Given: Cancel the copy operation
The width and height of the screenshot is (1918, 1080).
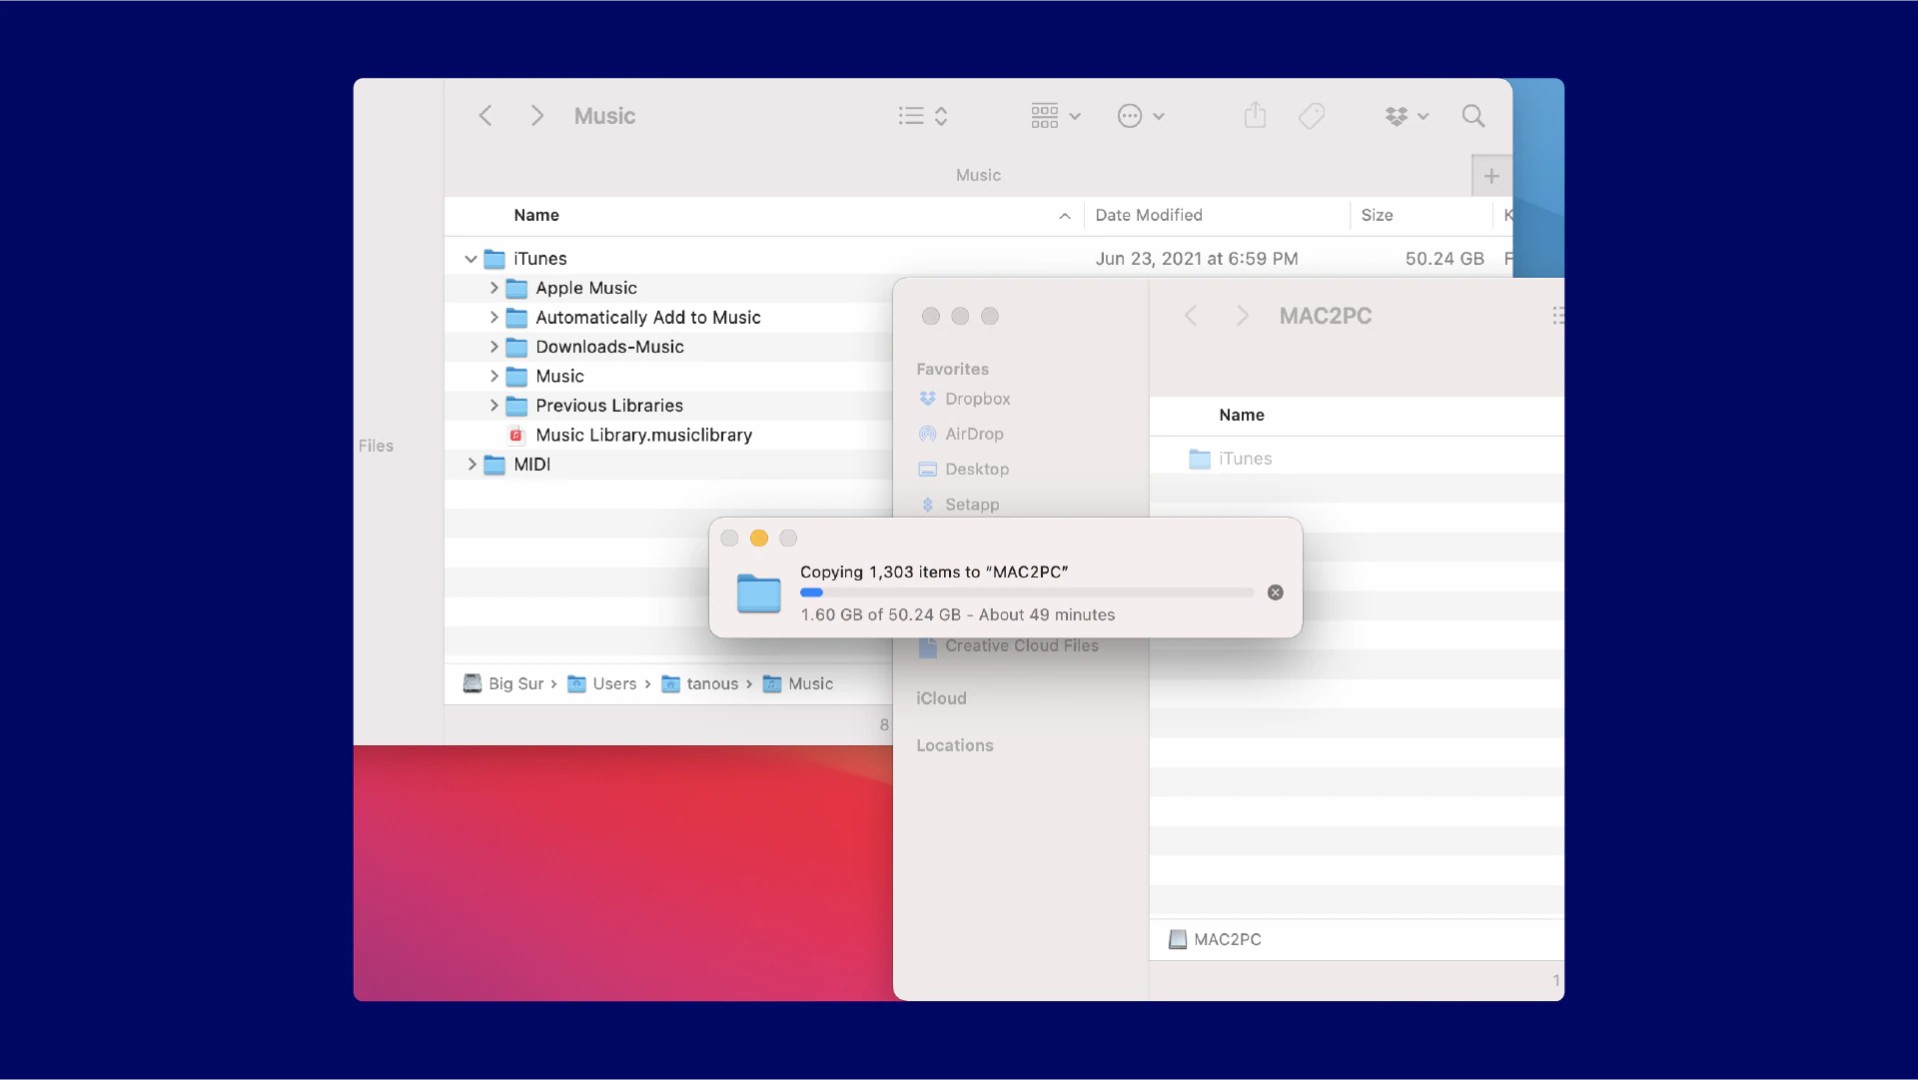Looking at the screenshot, I should (x=1275, y=592).
